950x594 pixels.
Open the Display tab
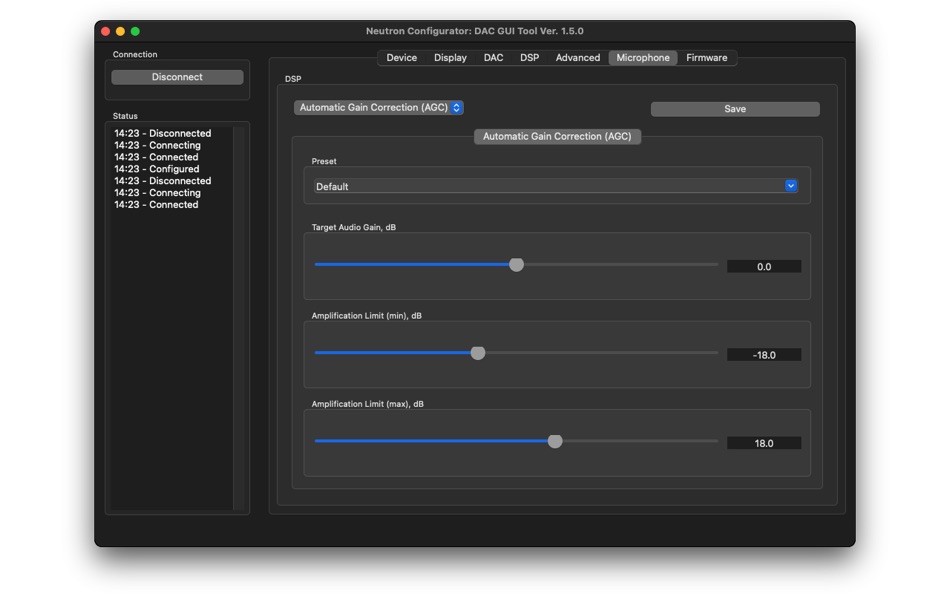[450, 58]
